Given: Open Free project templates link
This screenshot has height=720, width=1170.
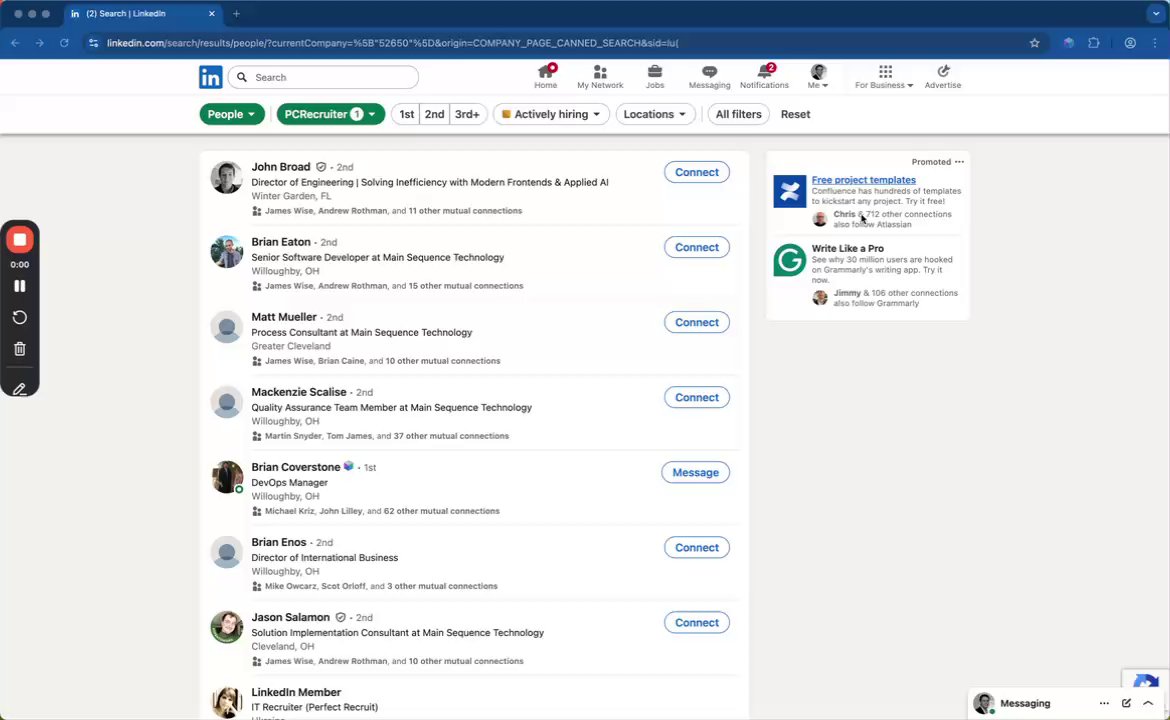Looking at the screenshot, I should (x=863, y=180).
